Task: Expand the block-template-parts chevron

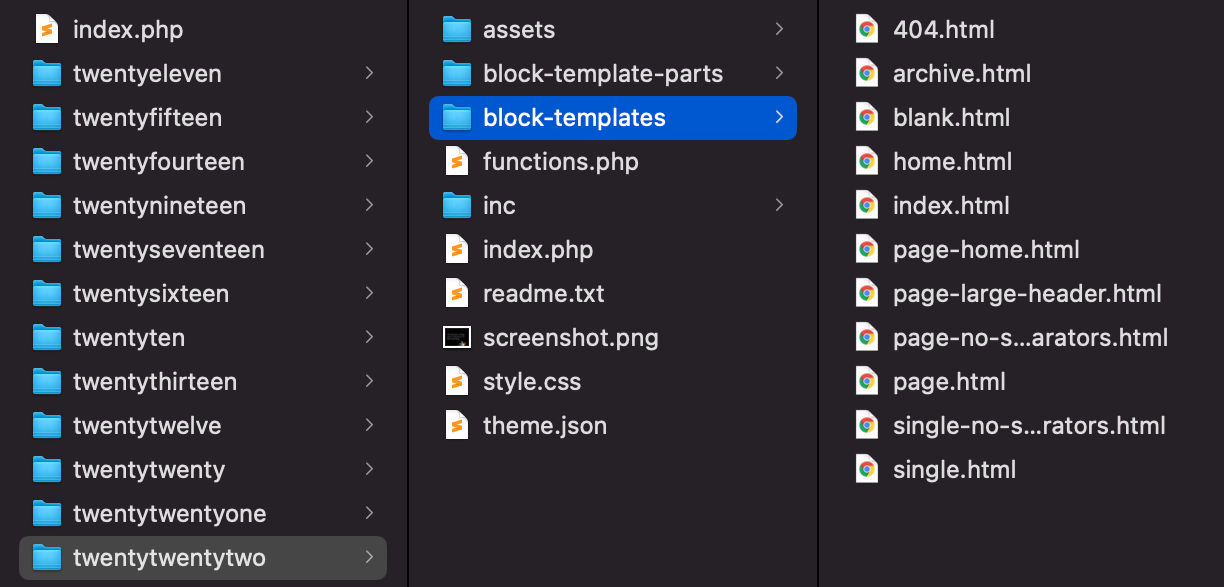Action: (779, 73)
